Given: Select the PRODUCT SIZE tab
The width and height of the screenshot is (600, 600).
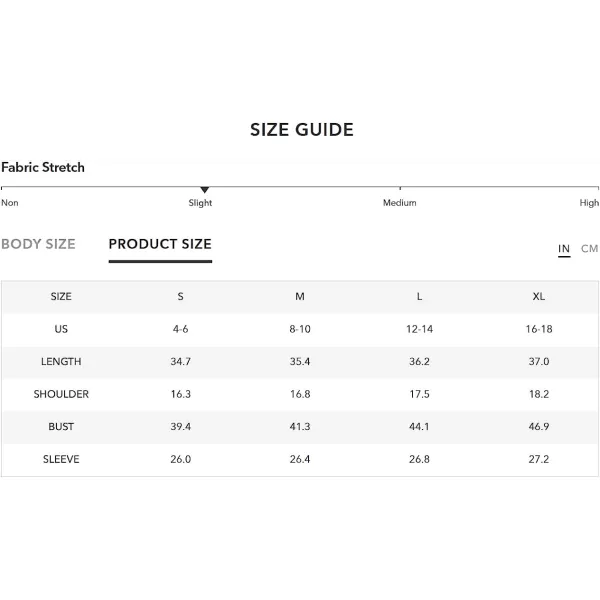Looking at the screenshot, I should 160,244.
